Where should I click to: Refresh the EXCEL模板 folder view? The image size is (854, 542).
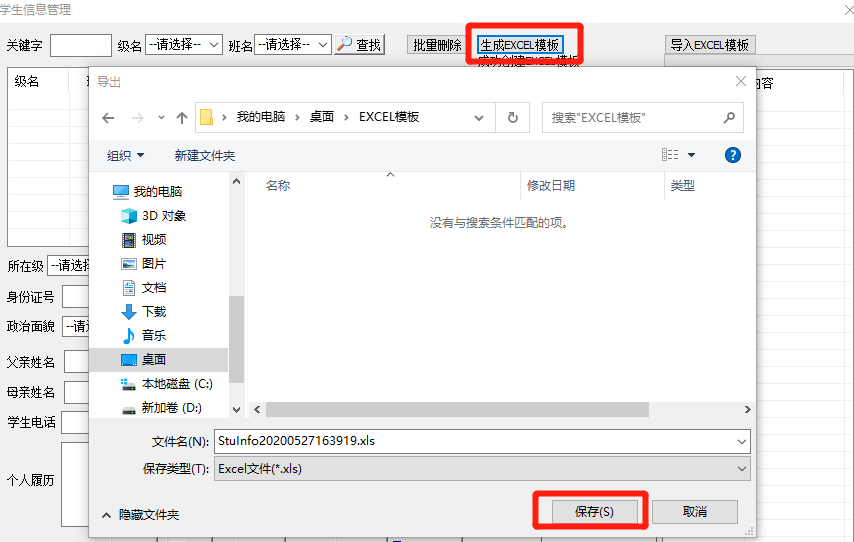pos(513,118)
